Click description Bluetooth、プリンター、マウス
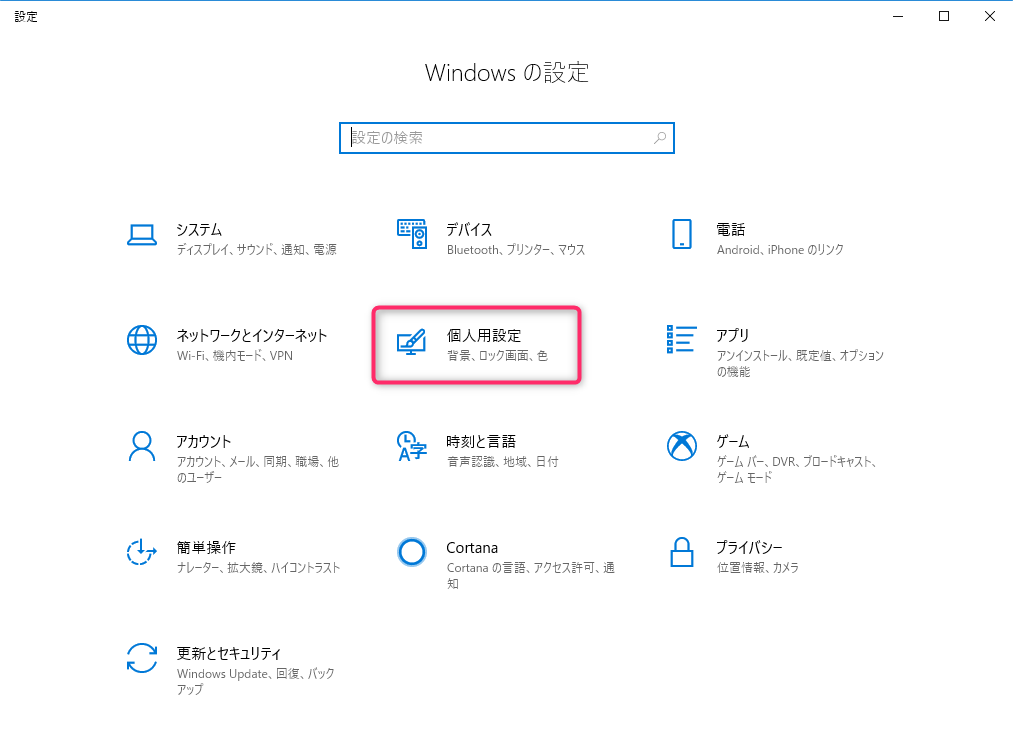This screenshot has width=1013, height=748. point(516,249)
